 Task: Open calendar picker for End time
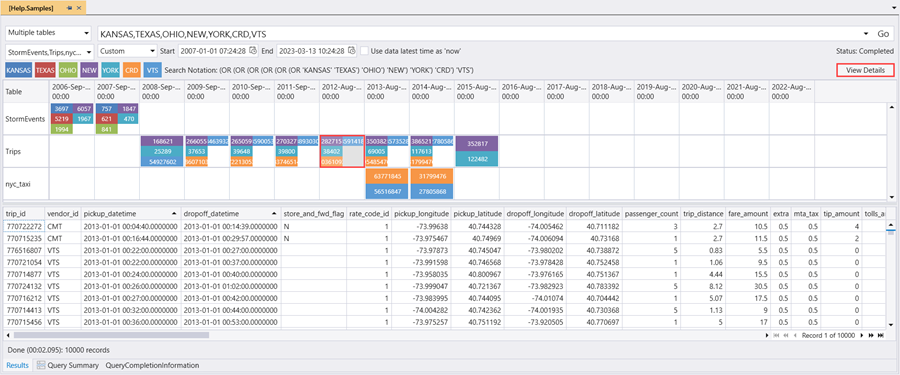pos(351,51)
